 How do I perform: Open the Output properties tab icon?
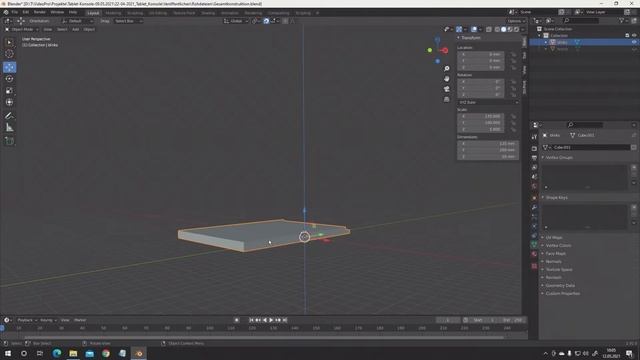click(534, 158)
